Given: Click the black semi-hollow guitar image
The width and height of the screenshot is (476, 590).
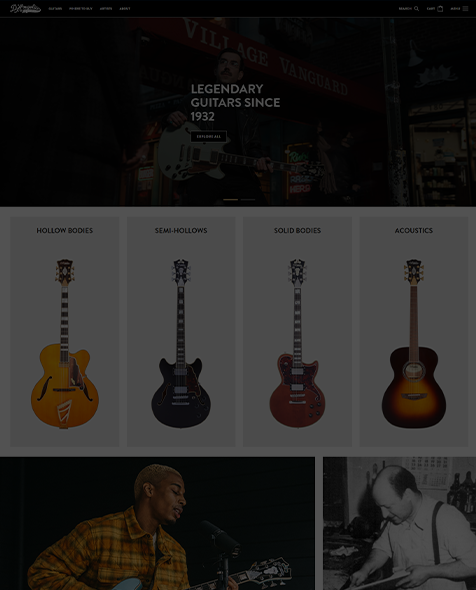Looking at the screenshot, I should click(181, 343).
